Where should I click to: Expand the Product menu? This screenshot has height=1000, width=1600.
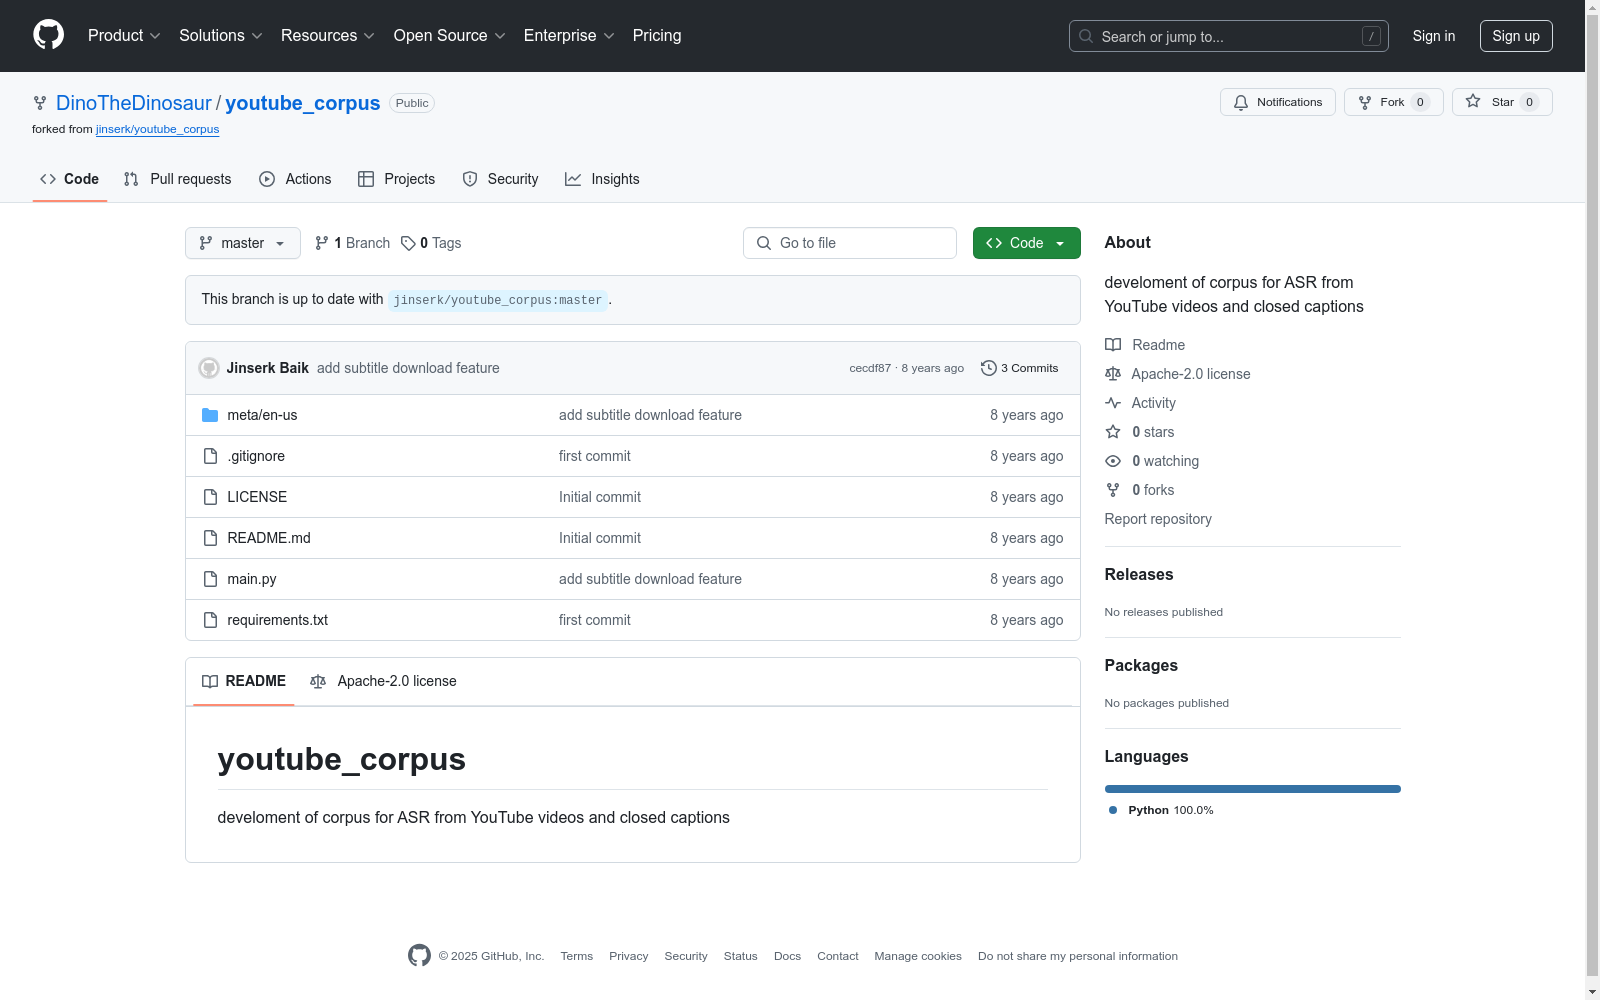point(124,36)
